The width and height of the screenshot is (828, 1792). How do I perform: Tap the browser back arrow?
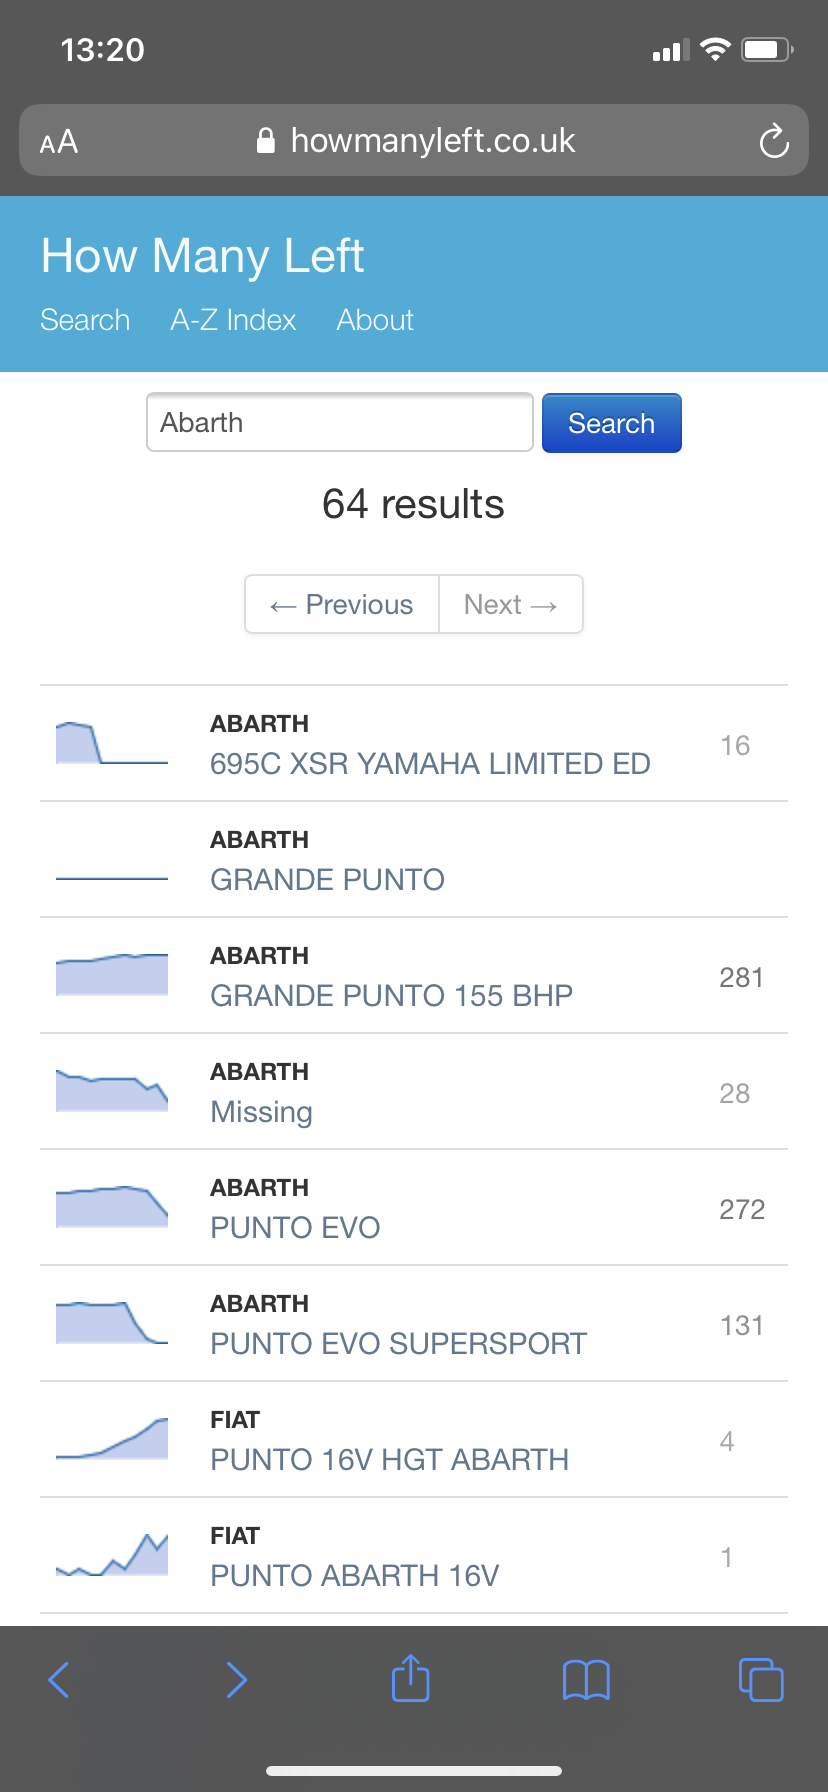coord(59,1680)
